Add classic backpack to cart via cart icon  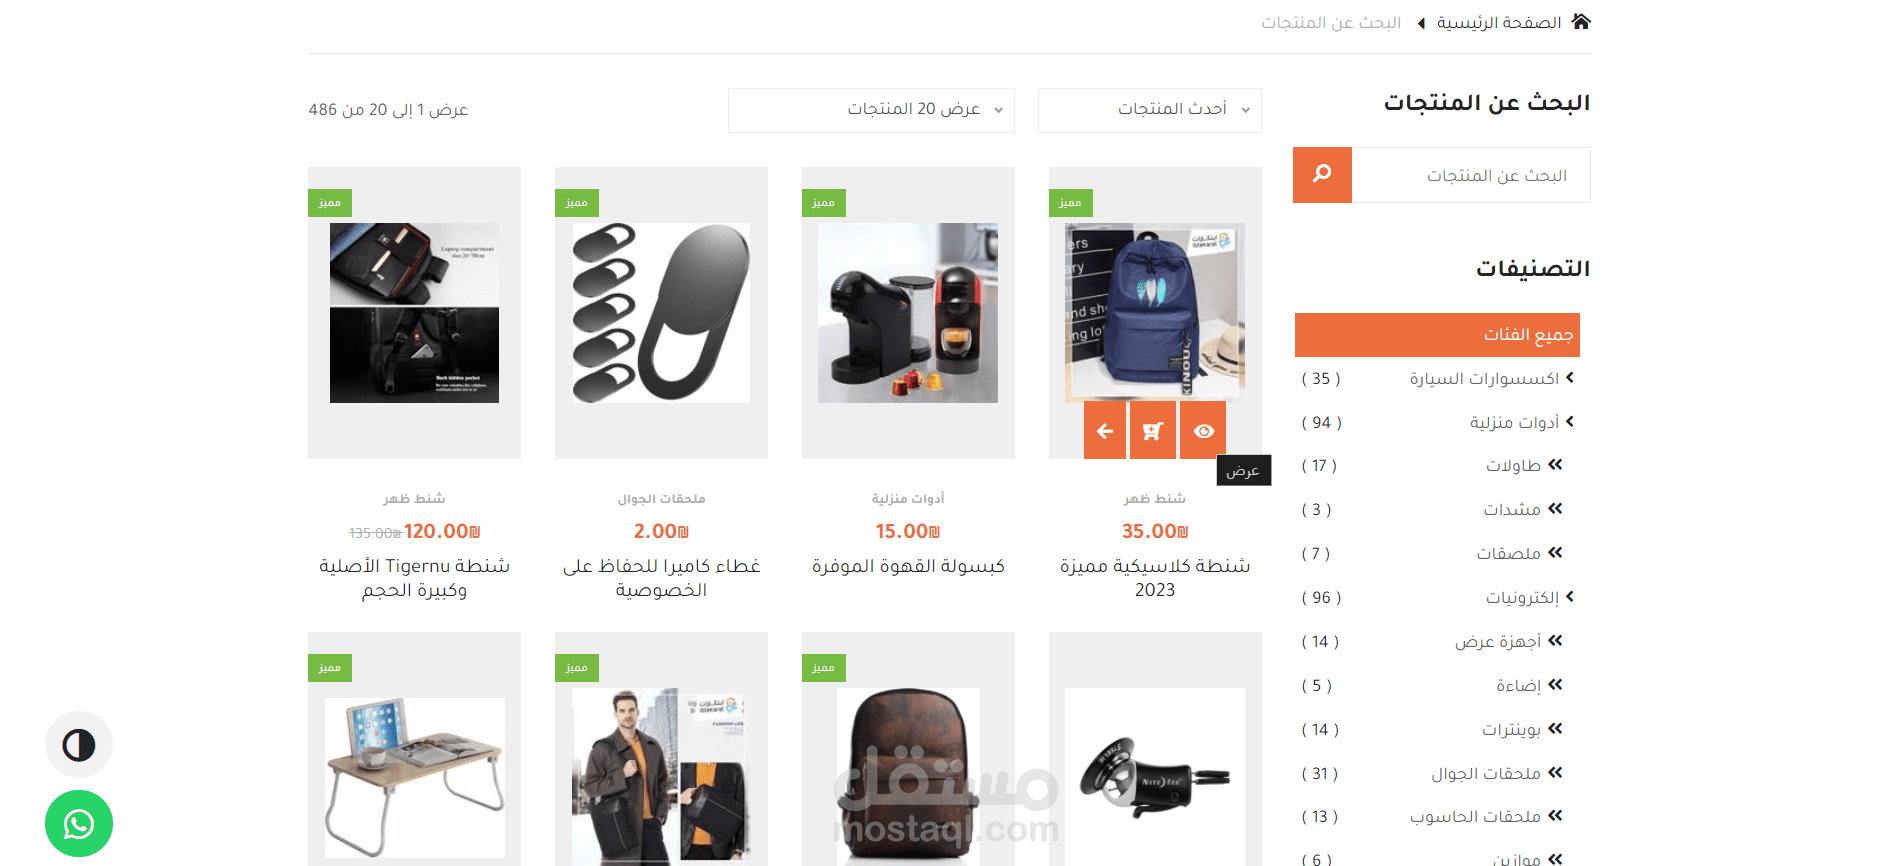click(x=1153, y=431)
